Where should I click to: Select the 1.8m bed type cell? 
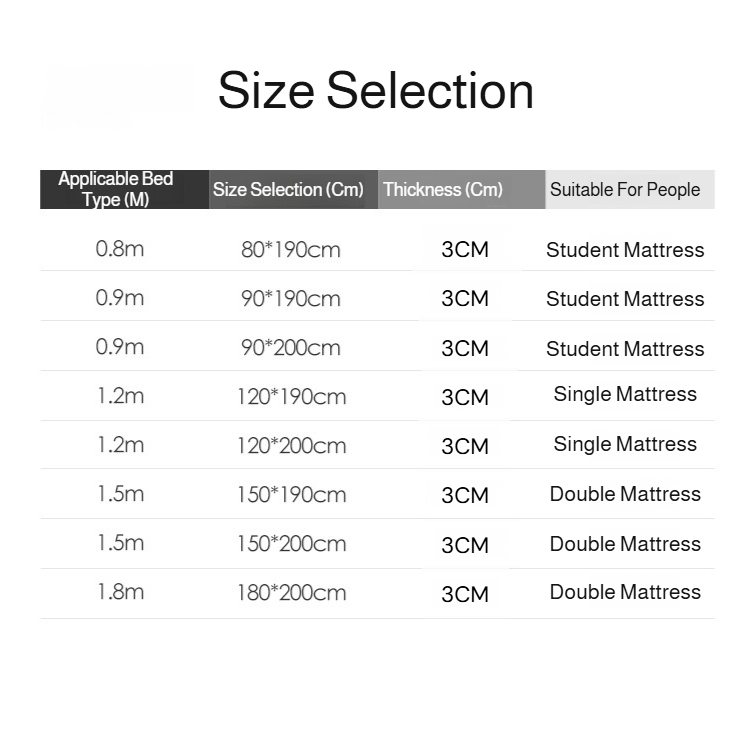coord(120,591)
